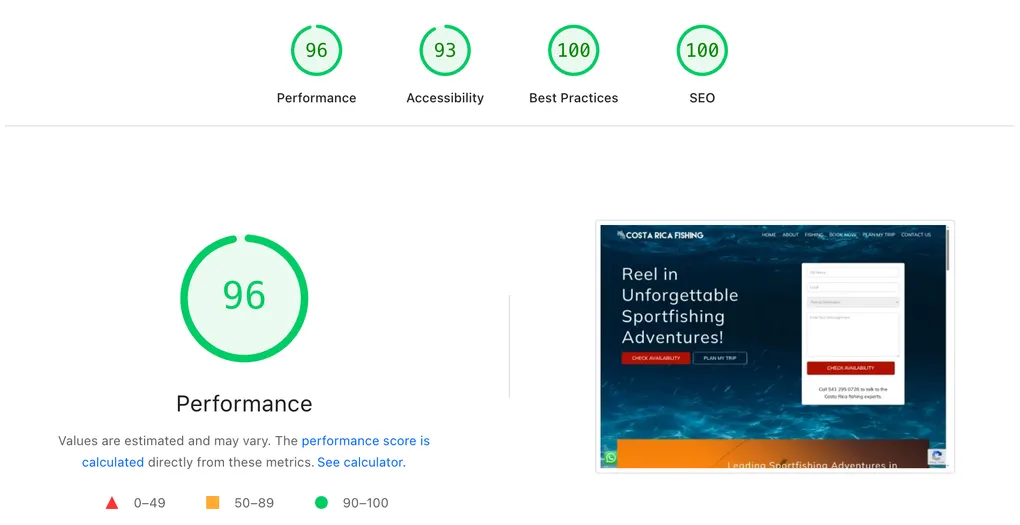Click the Best Practices gauge showing 100
Viewport: 1020px width, 525px height.
point(574,50)
